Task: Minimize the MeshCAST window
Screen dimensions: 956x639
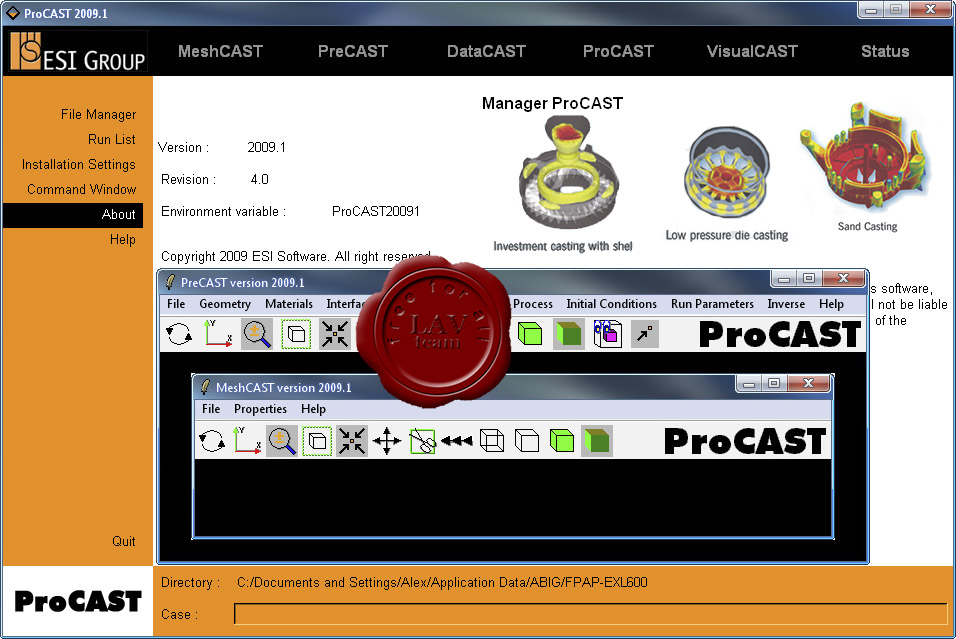Action: 749,384
